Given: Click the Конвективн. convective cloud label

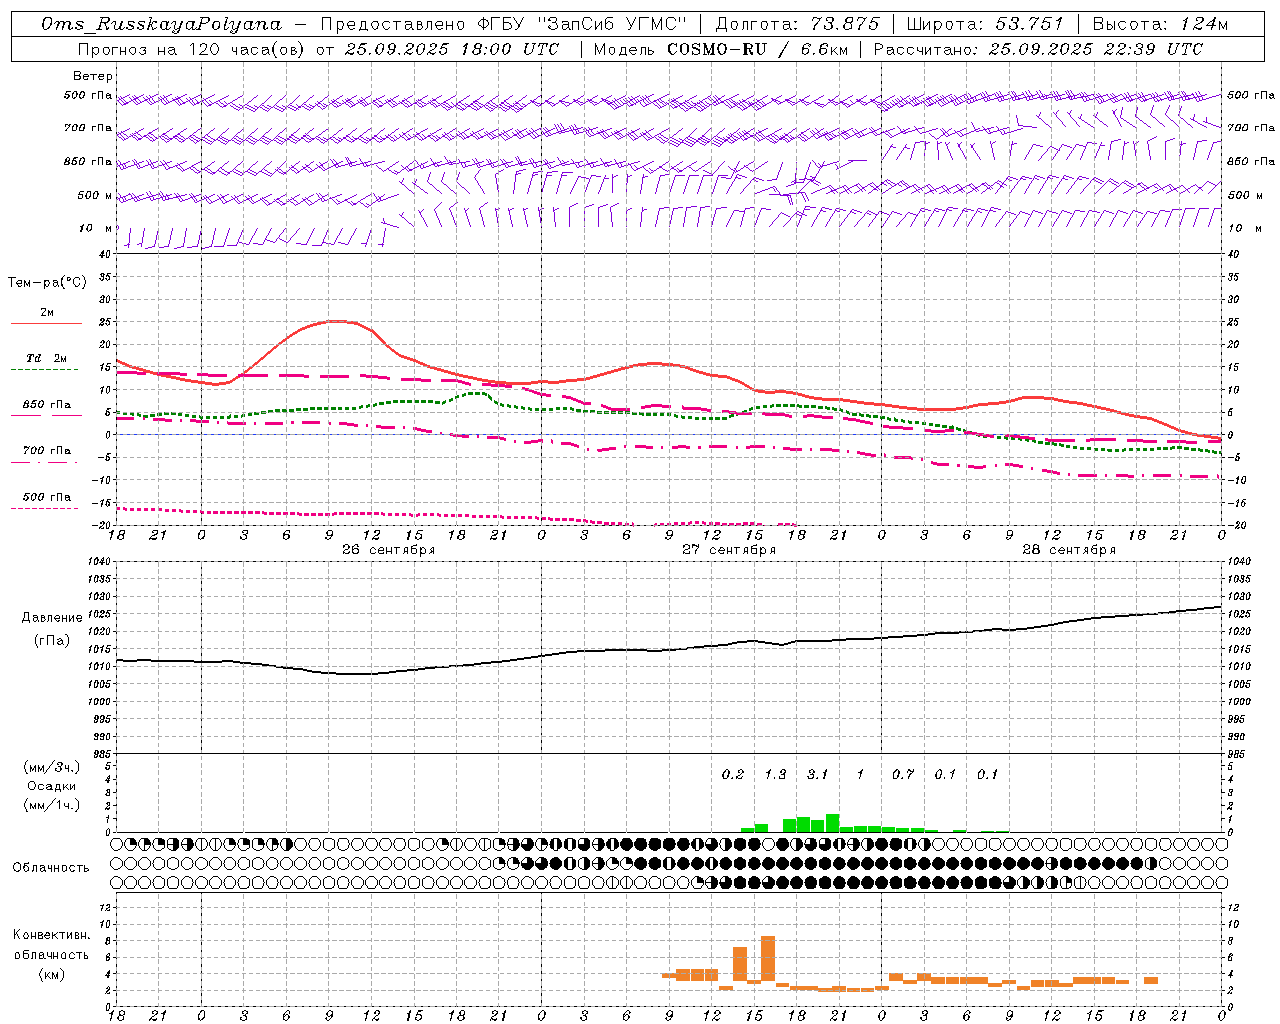Looking at the screenshot, I should [x=51, y=936].
